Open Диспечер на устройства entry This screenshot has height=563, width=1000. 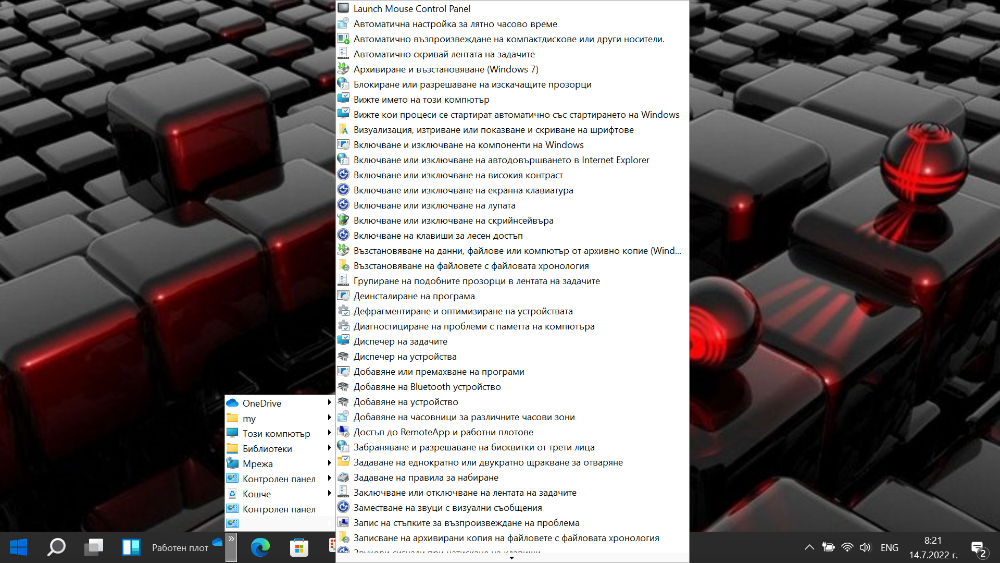click(x=513, y=356)
